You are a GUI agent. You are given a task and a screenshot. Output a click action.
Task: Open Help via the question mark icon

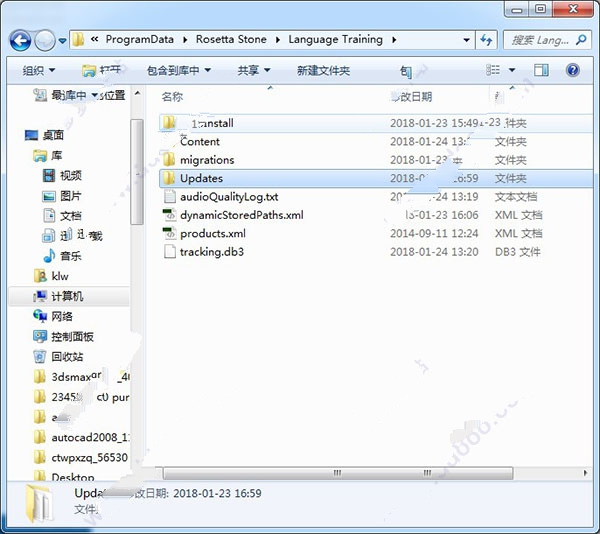pyautogui.click(x=572, y=70)
